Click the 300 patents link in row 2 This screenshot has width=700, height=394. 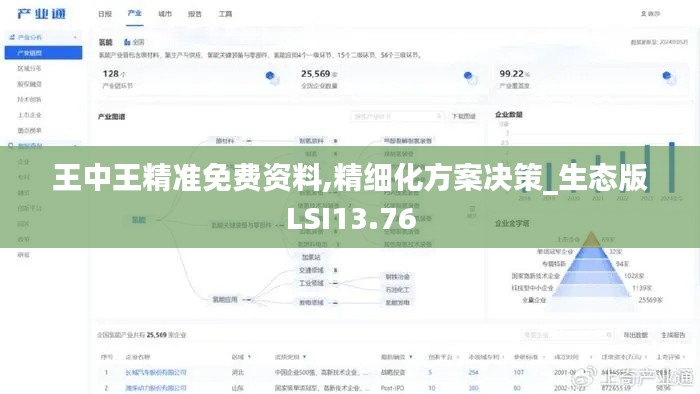[473, 388]
